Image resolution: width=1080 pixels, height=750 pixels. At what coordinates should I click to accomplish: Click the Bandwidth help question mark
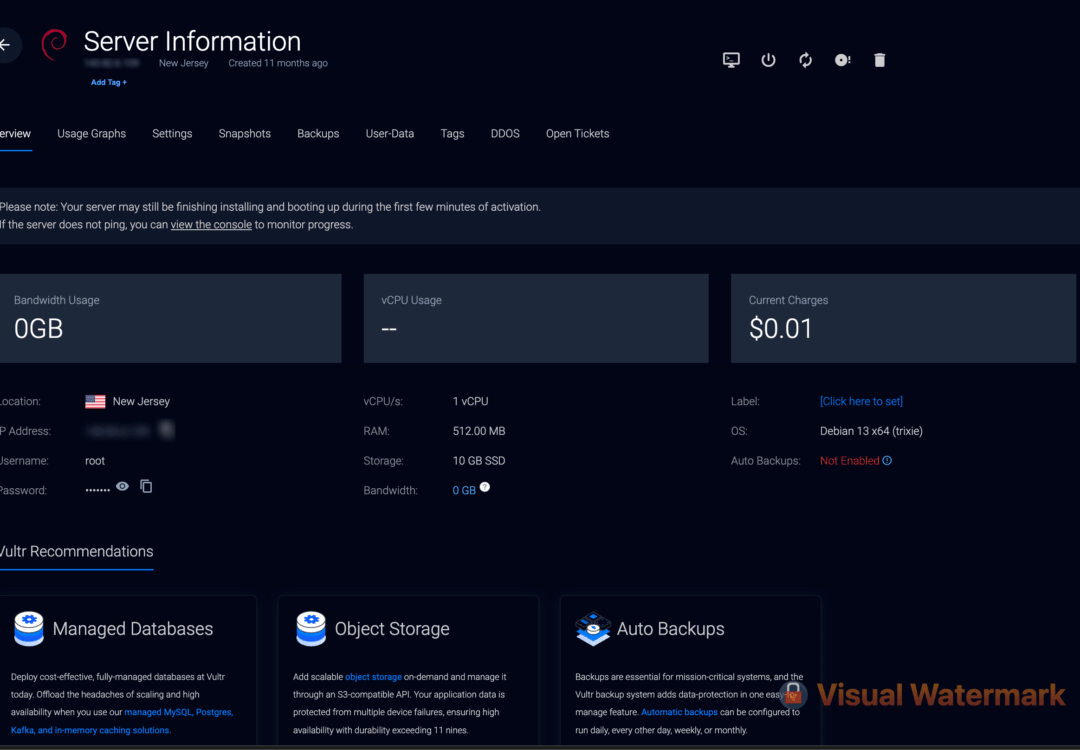[485, 487]
